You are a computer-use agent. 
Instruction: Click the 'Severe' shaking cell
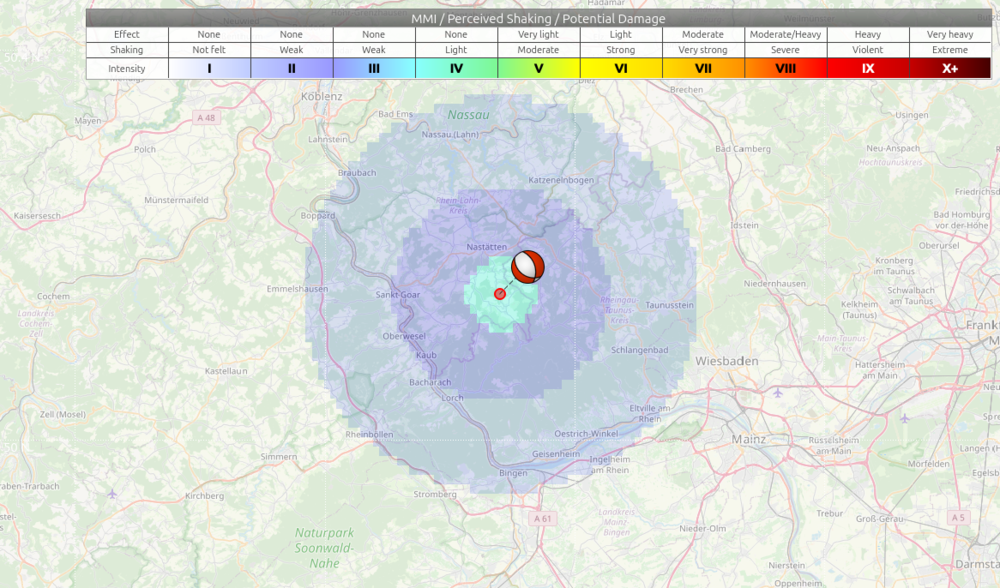[785, 50]
